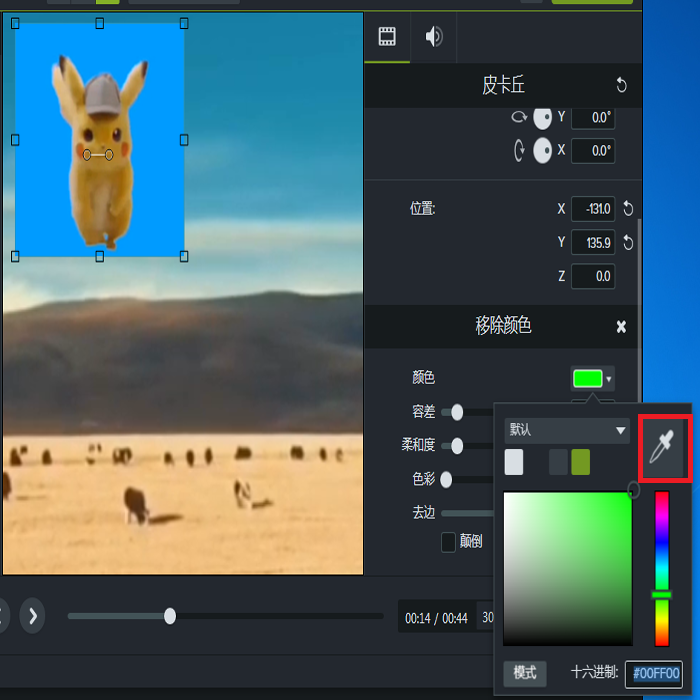Click the 去边 slider track

point(467,513)
